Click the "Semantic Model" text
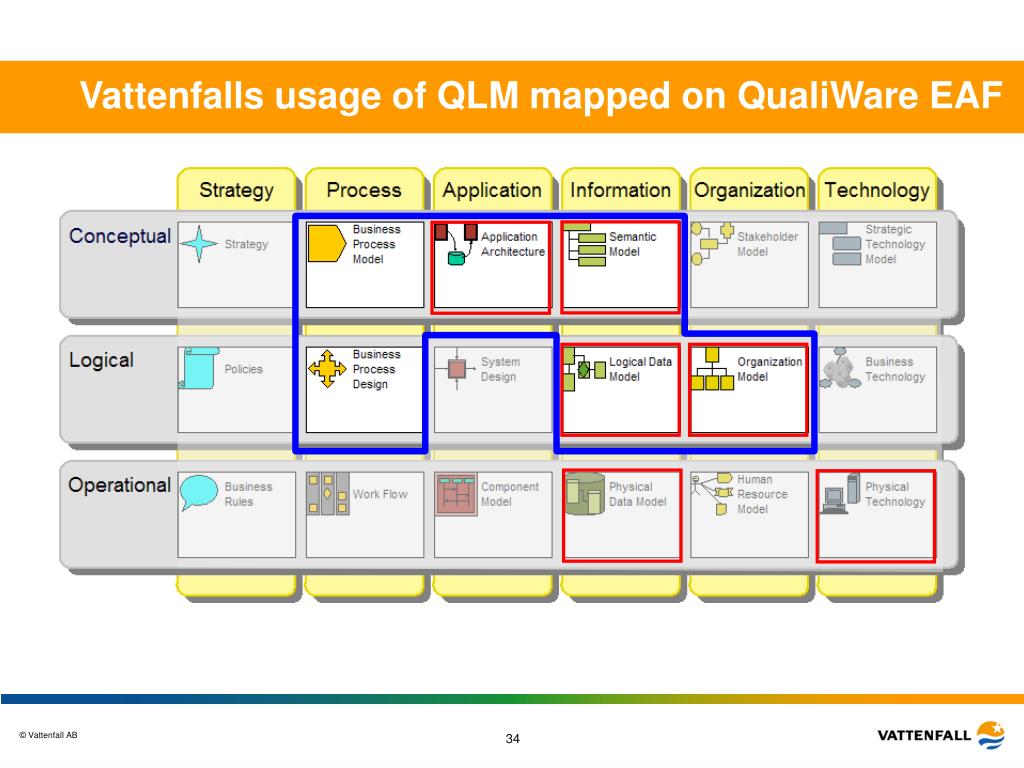The width and height of the screenshot is (1024, 768). click(x=632, y=244)
